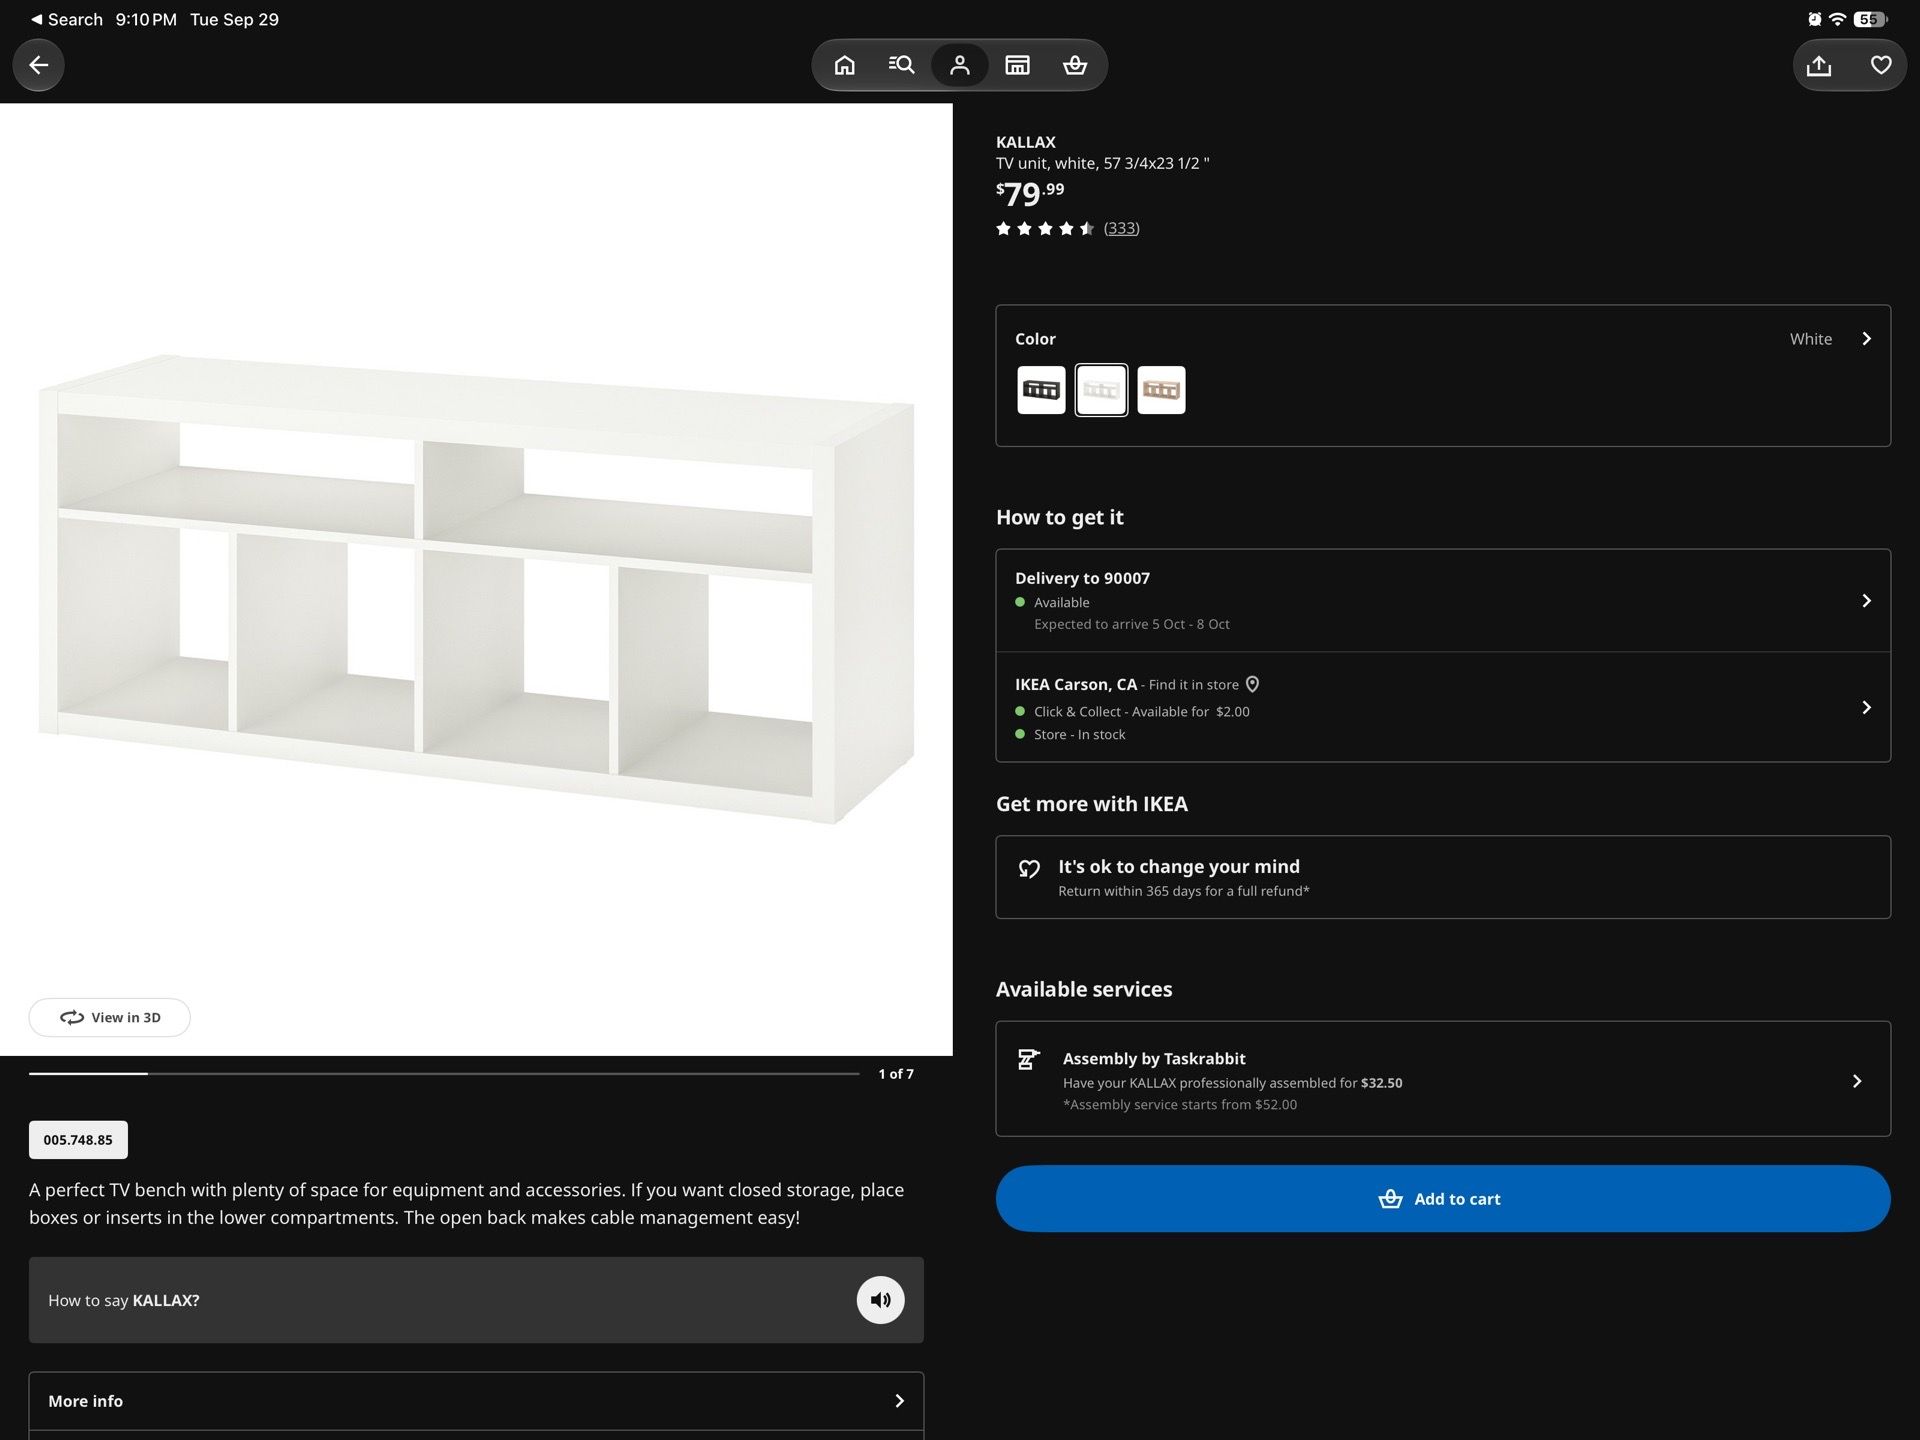1920x1440 pixels.
Task: Open the profile account icon
Action: tap(960, 65)
